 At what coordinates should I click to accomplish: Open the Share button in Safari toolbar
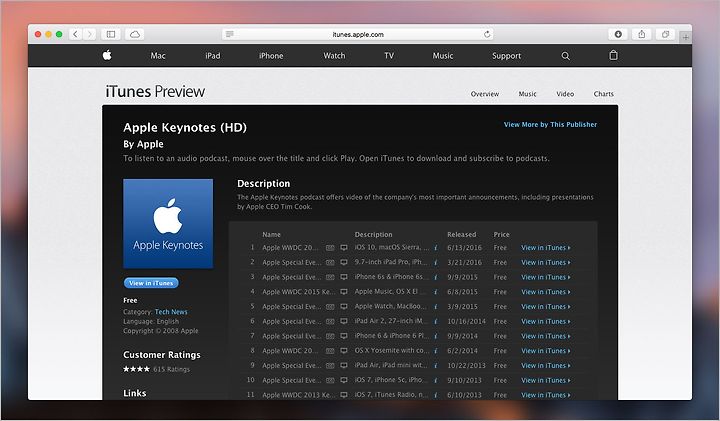[x=641, y=34]
